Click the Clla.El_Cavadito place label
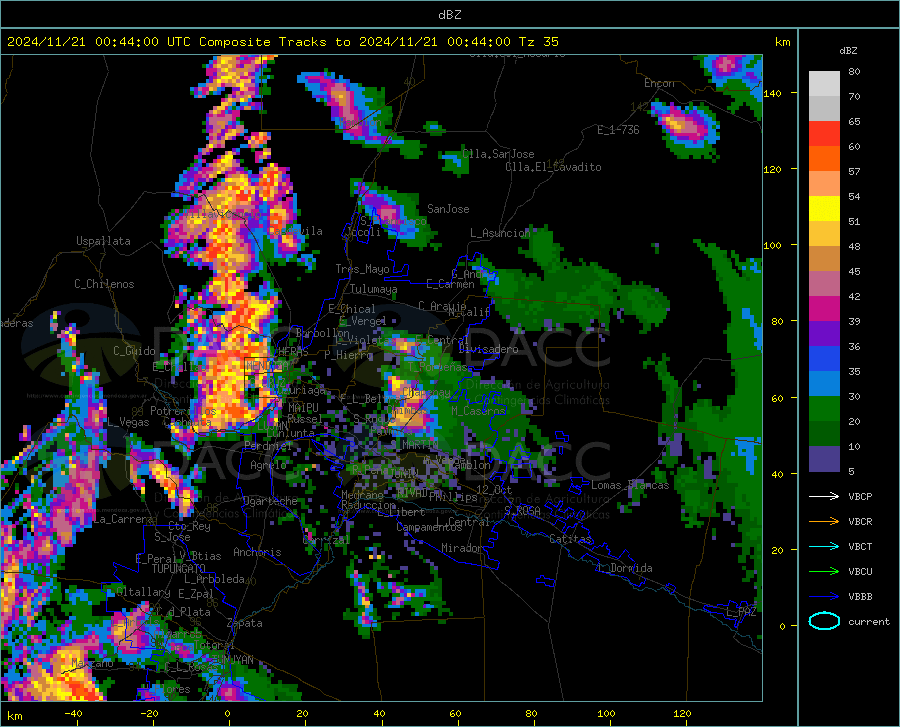900x727 pixels. (x=553, y=167)
